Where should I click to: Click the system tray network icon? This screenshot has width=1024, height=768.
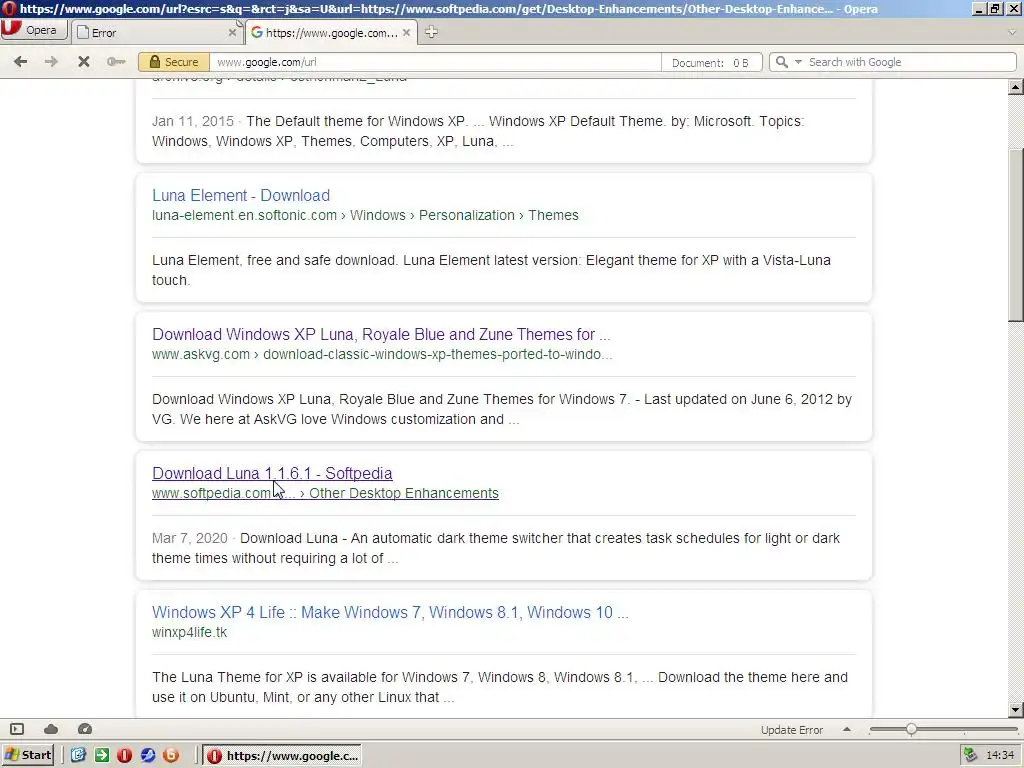(x=970, y=756)
